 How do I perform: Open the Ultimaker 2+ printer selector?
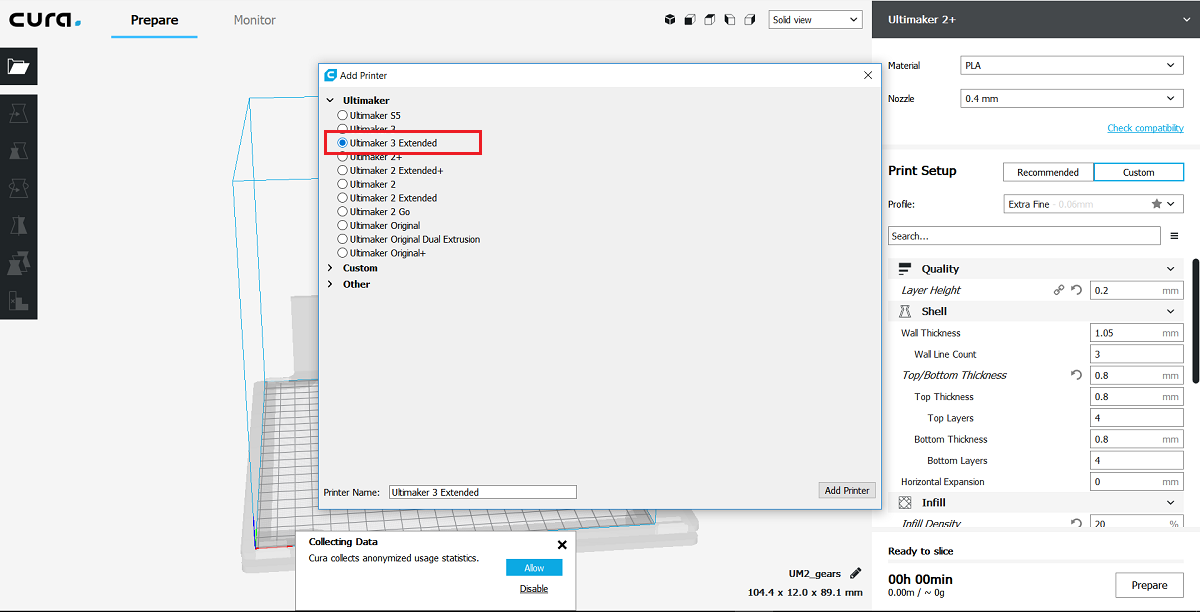pyautogui.click(x=1036, y=20)
